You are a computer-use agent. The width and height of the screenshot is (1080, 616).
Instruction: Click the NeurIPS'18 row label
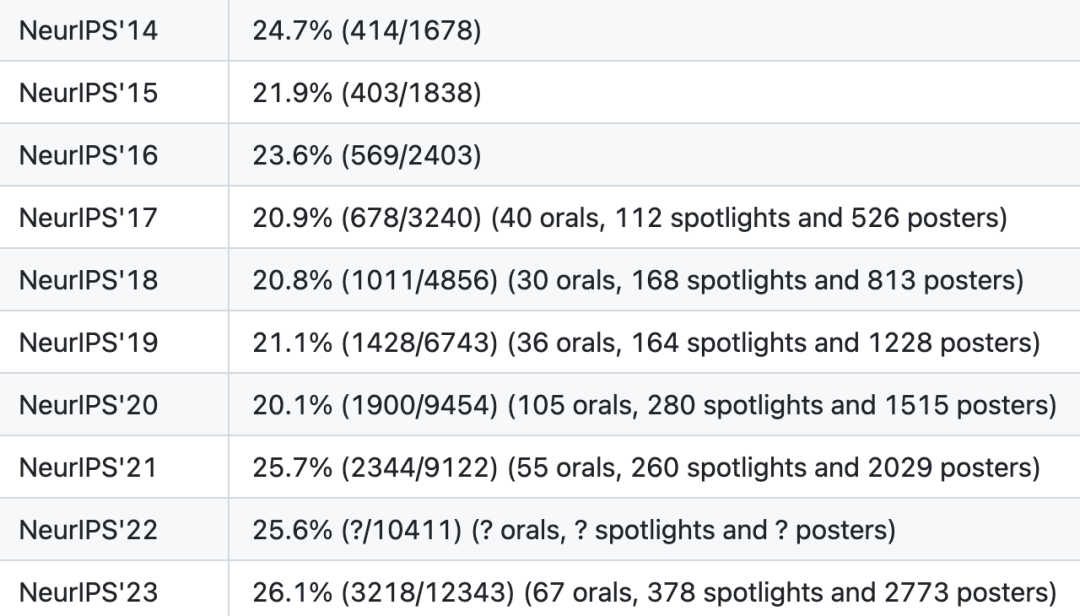(88, 280)
